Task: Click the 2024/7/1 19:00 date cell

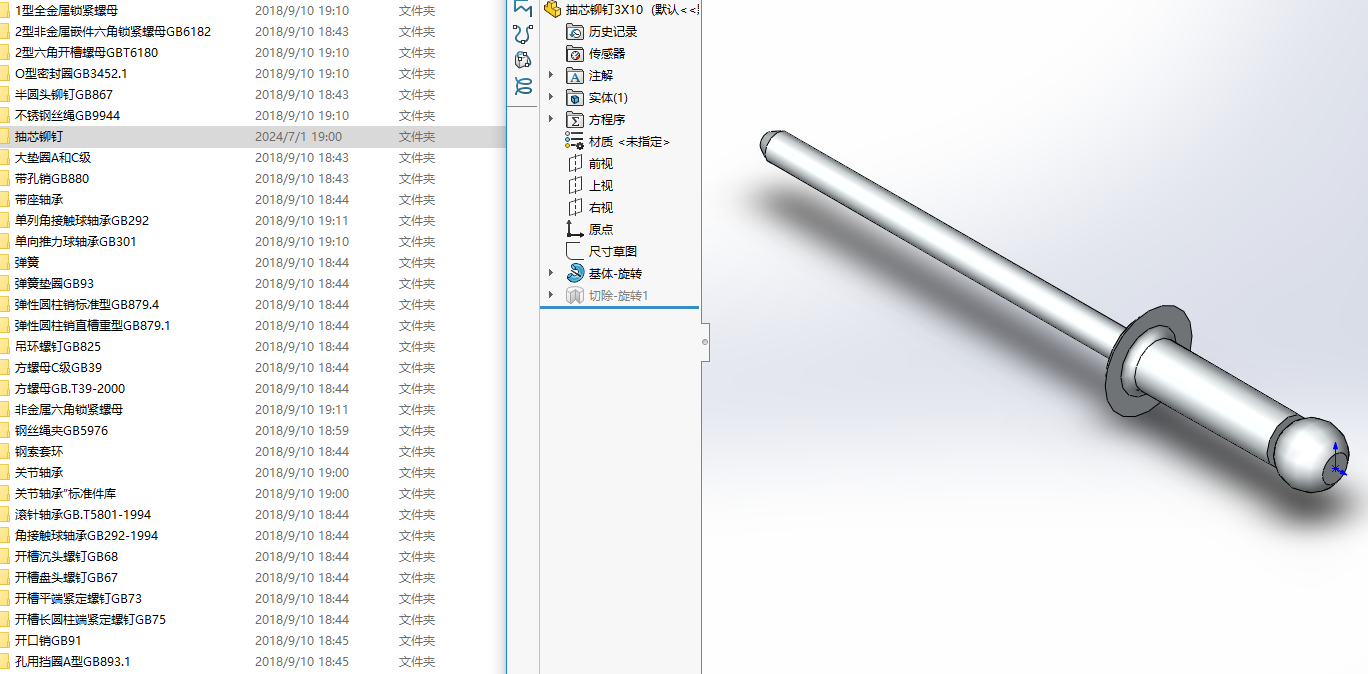Action: pyautogui.click(x=298, y=137)
